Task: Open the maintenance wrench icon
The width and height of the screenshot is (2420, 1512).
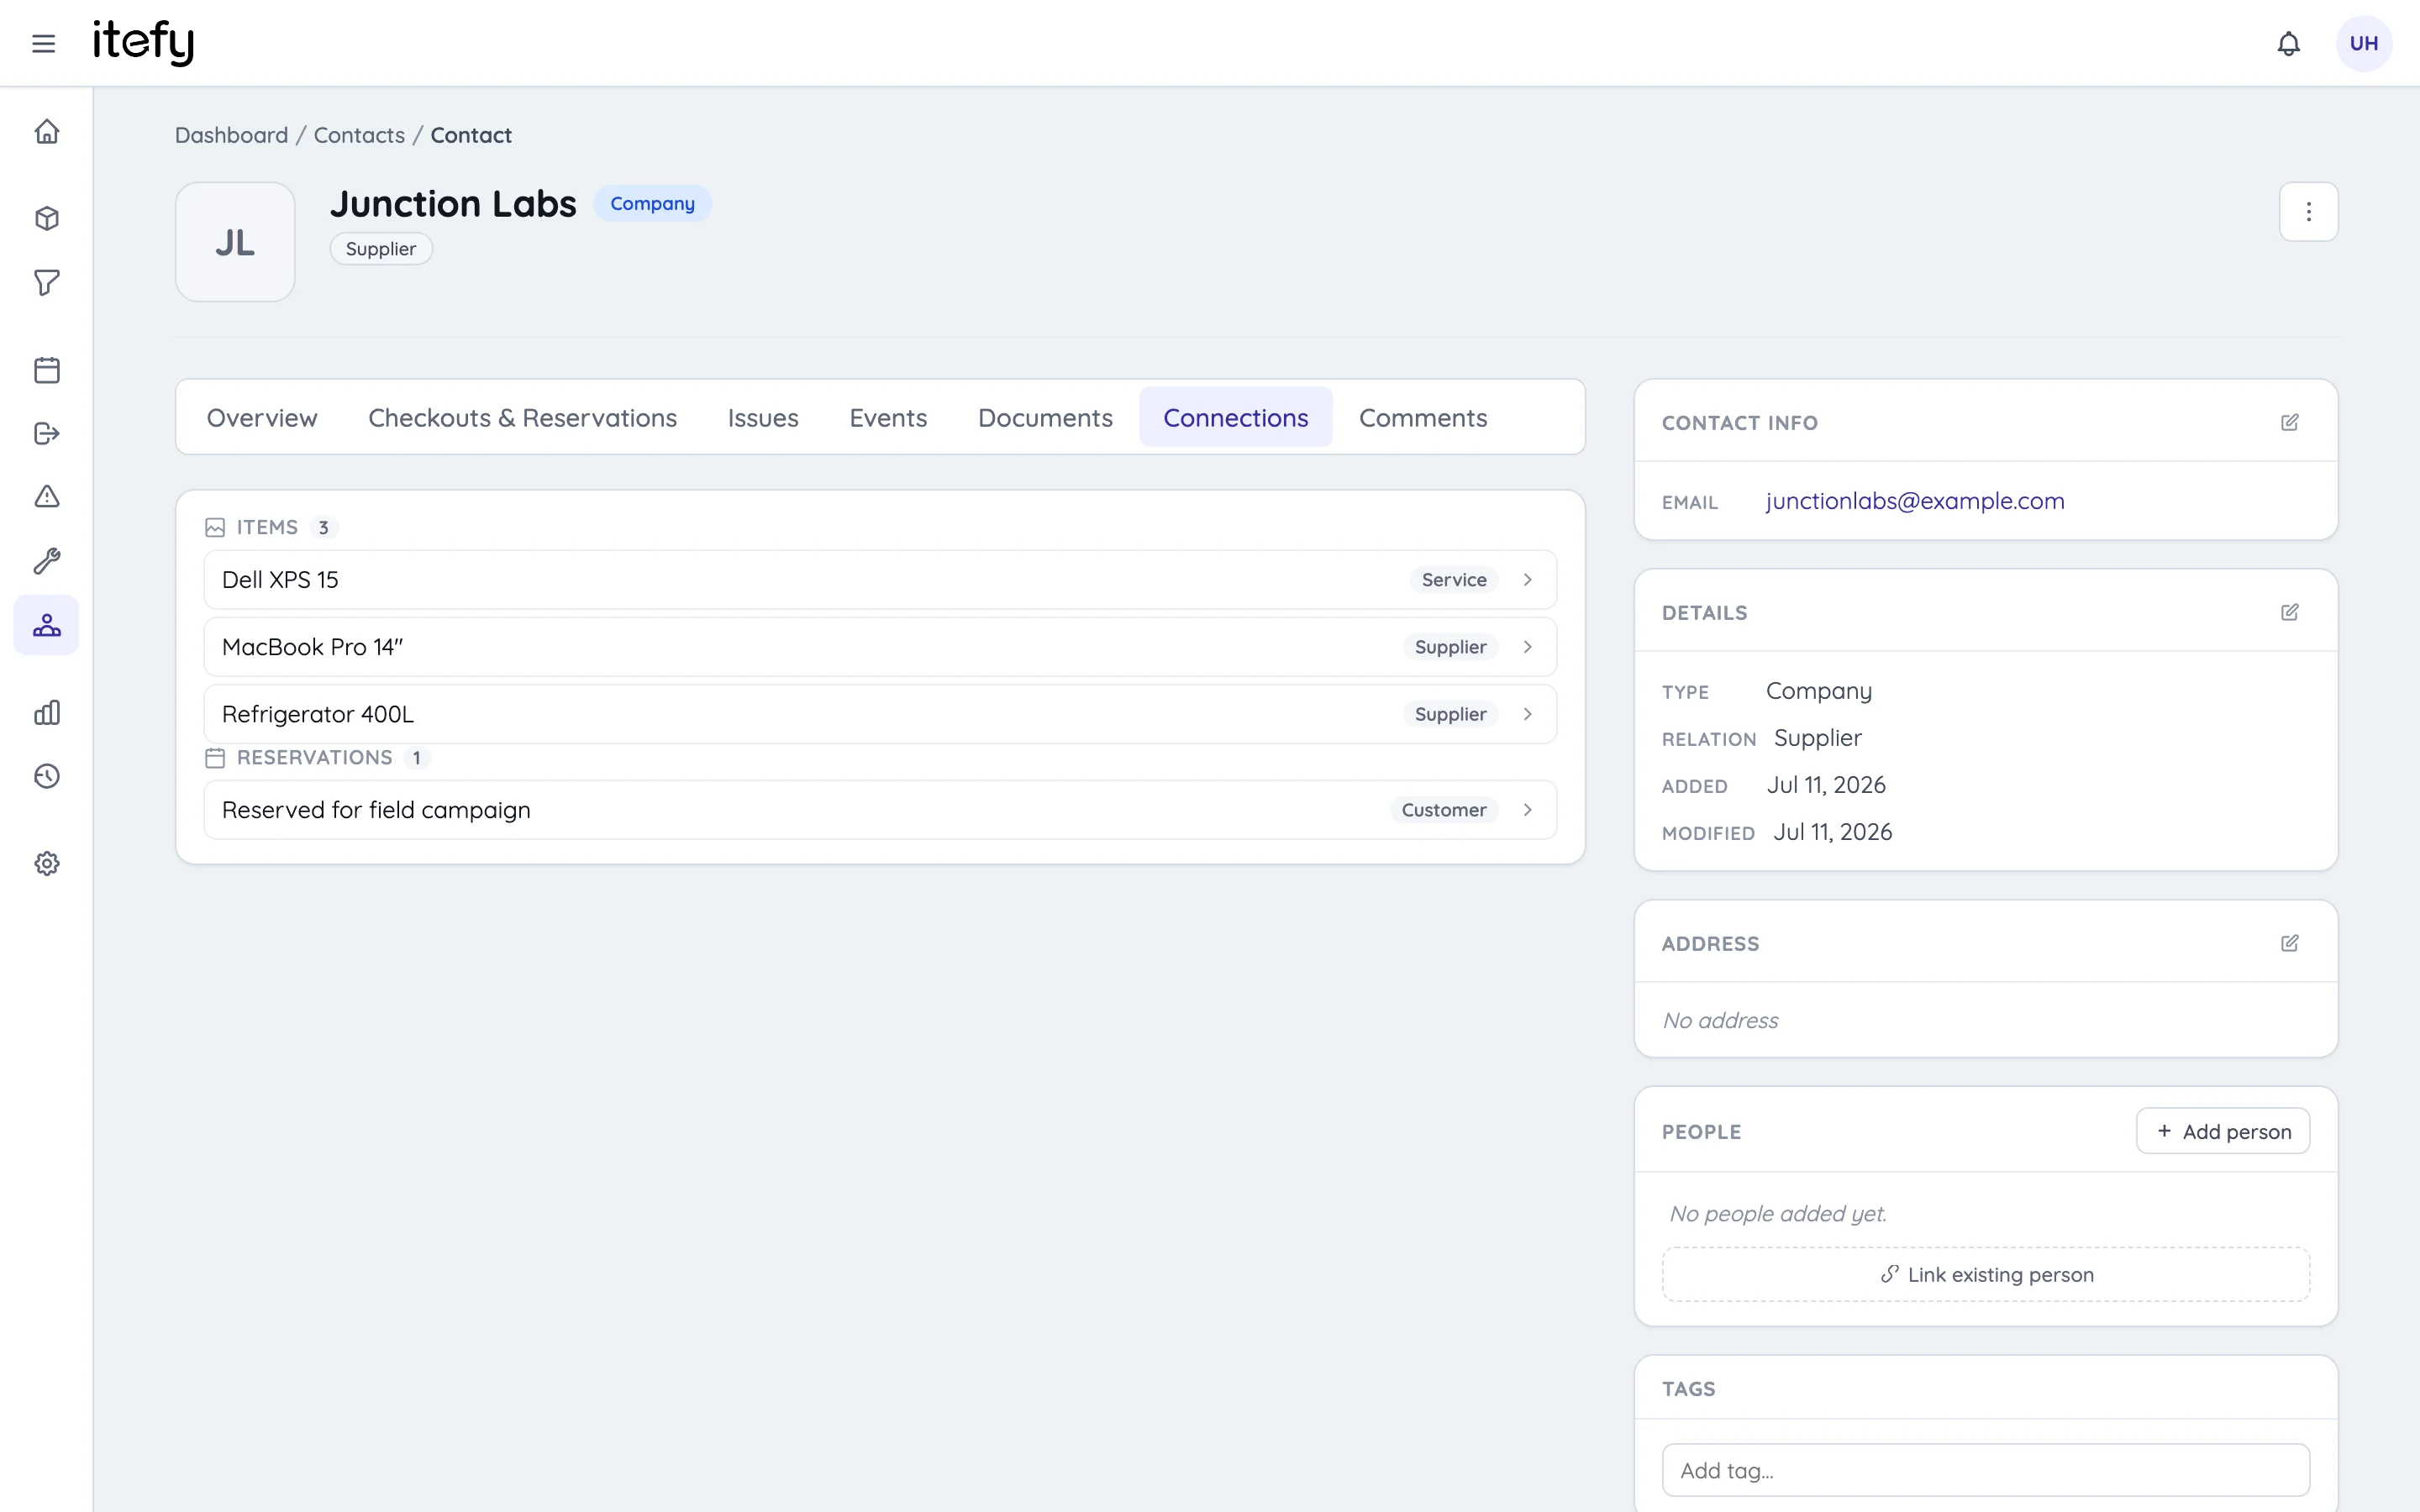Action: pyautogui.click(x=47, y=560)
